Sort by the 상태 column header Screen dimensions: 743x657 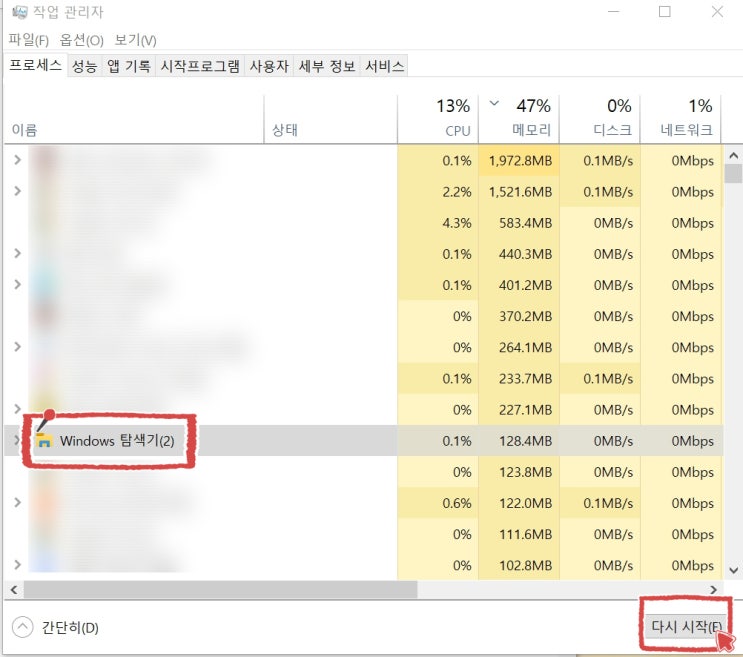330,119
